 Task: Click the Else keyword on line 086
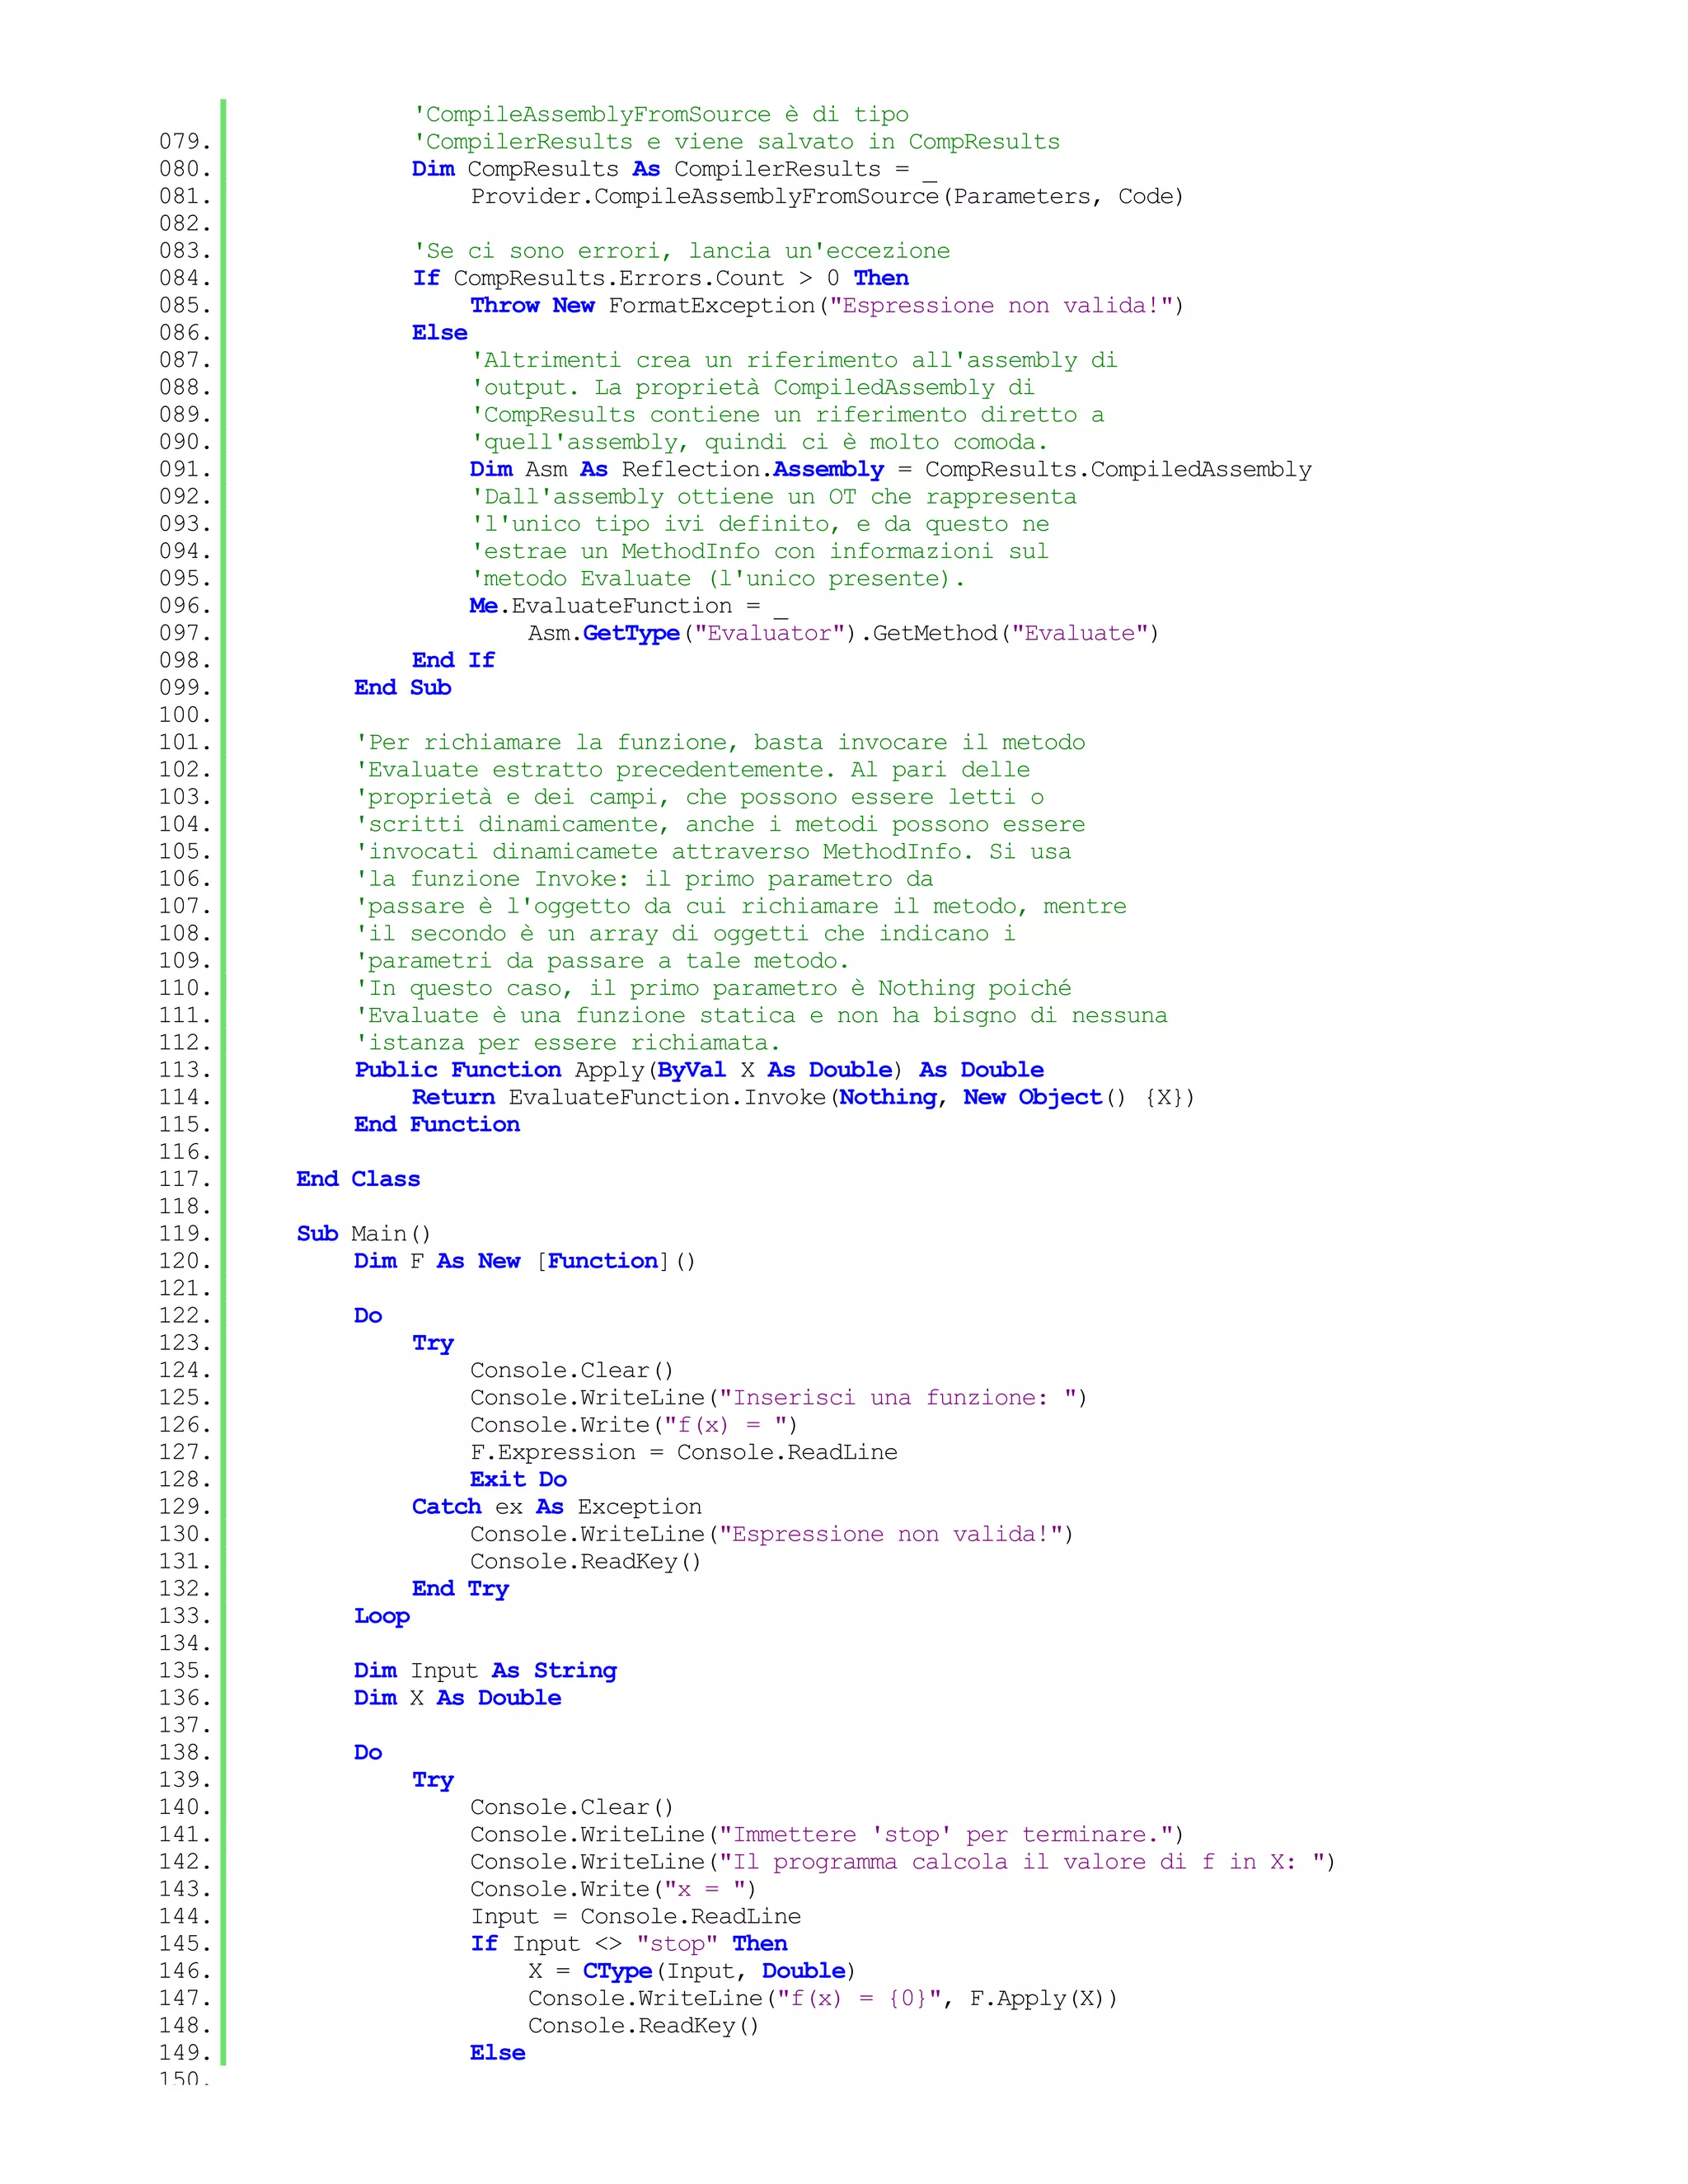click(440, 333)
